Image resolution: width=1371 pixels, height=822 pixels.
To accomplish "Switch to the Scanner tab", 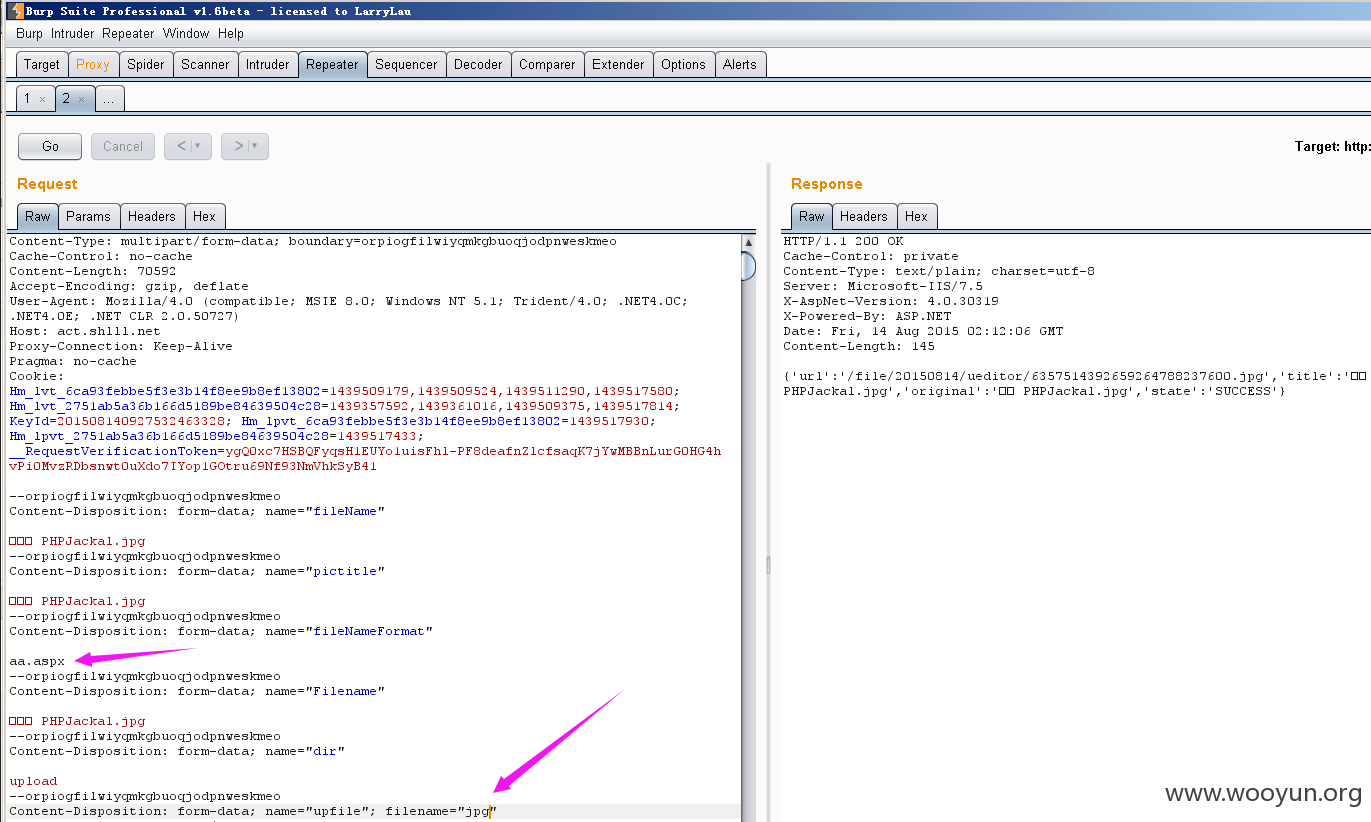I will click(205, 64).
